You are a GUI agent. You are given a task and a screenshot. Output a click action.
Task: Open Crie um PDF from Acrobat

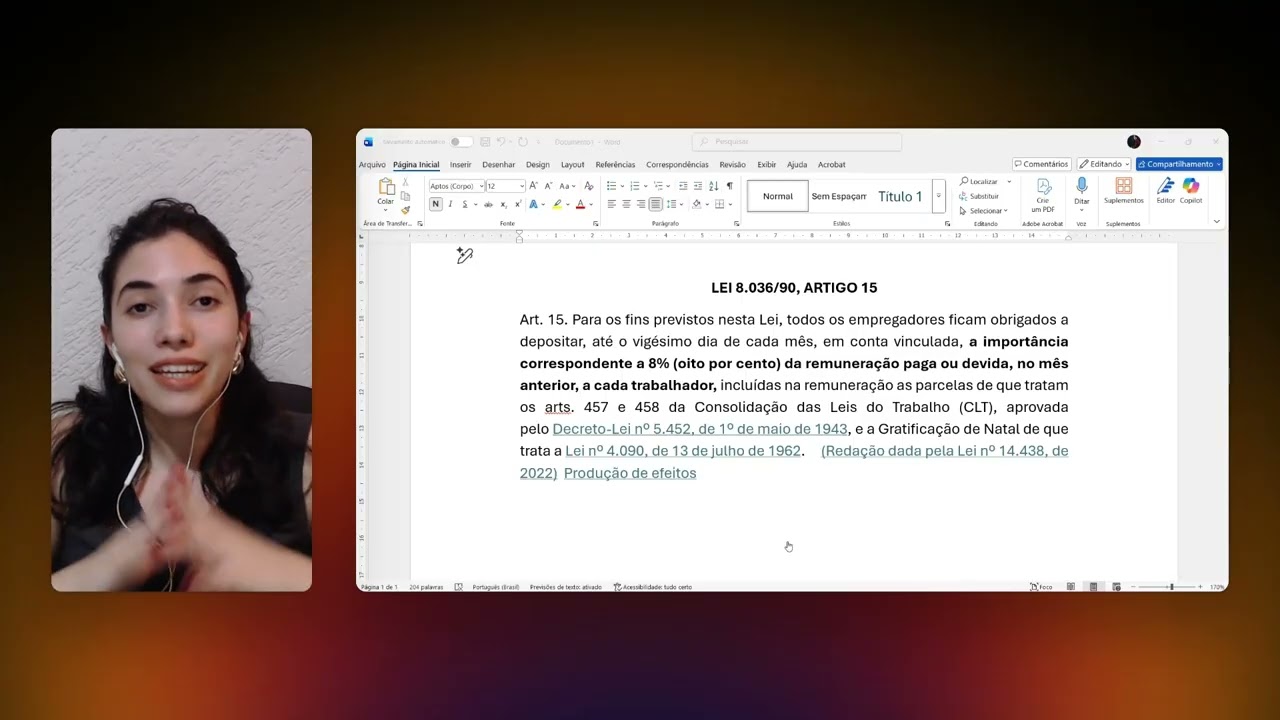(1043, 196)
